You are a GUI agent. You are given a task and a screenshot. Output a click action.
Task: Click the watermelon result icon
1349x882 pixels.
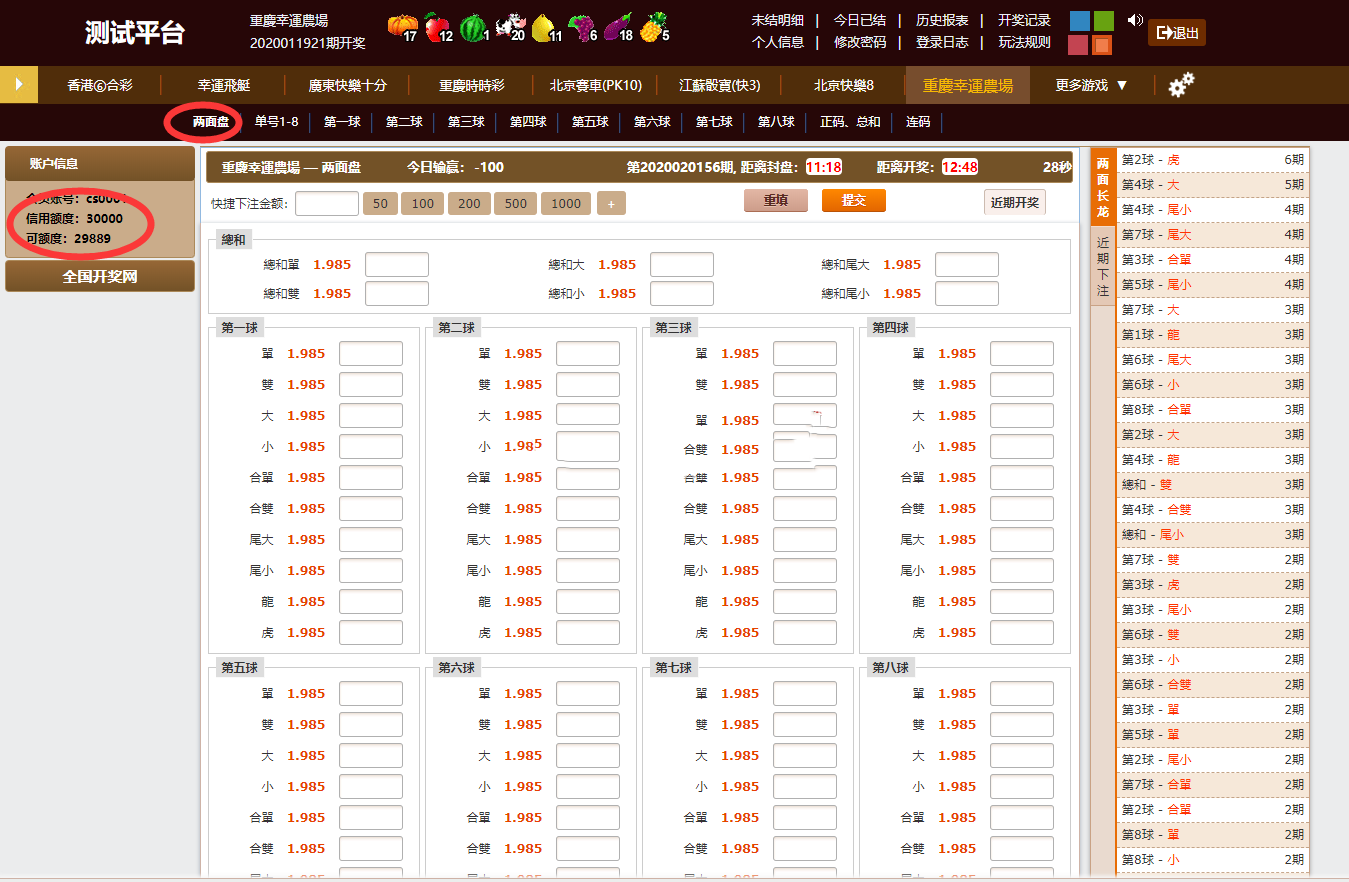click(472, 27)
